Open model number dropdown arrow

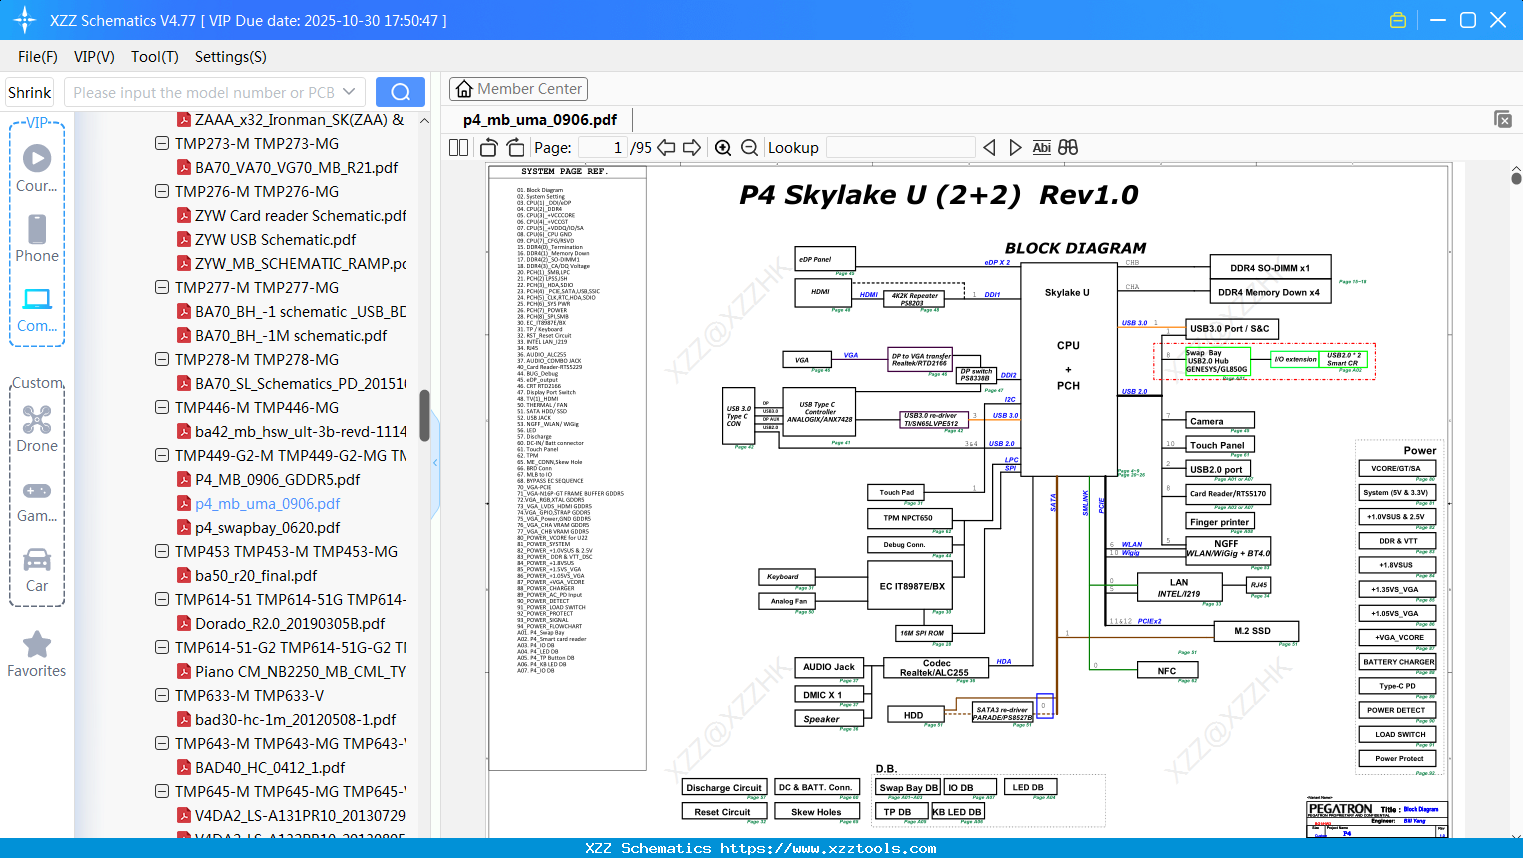point(349,92)
